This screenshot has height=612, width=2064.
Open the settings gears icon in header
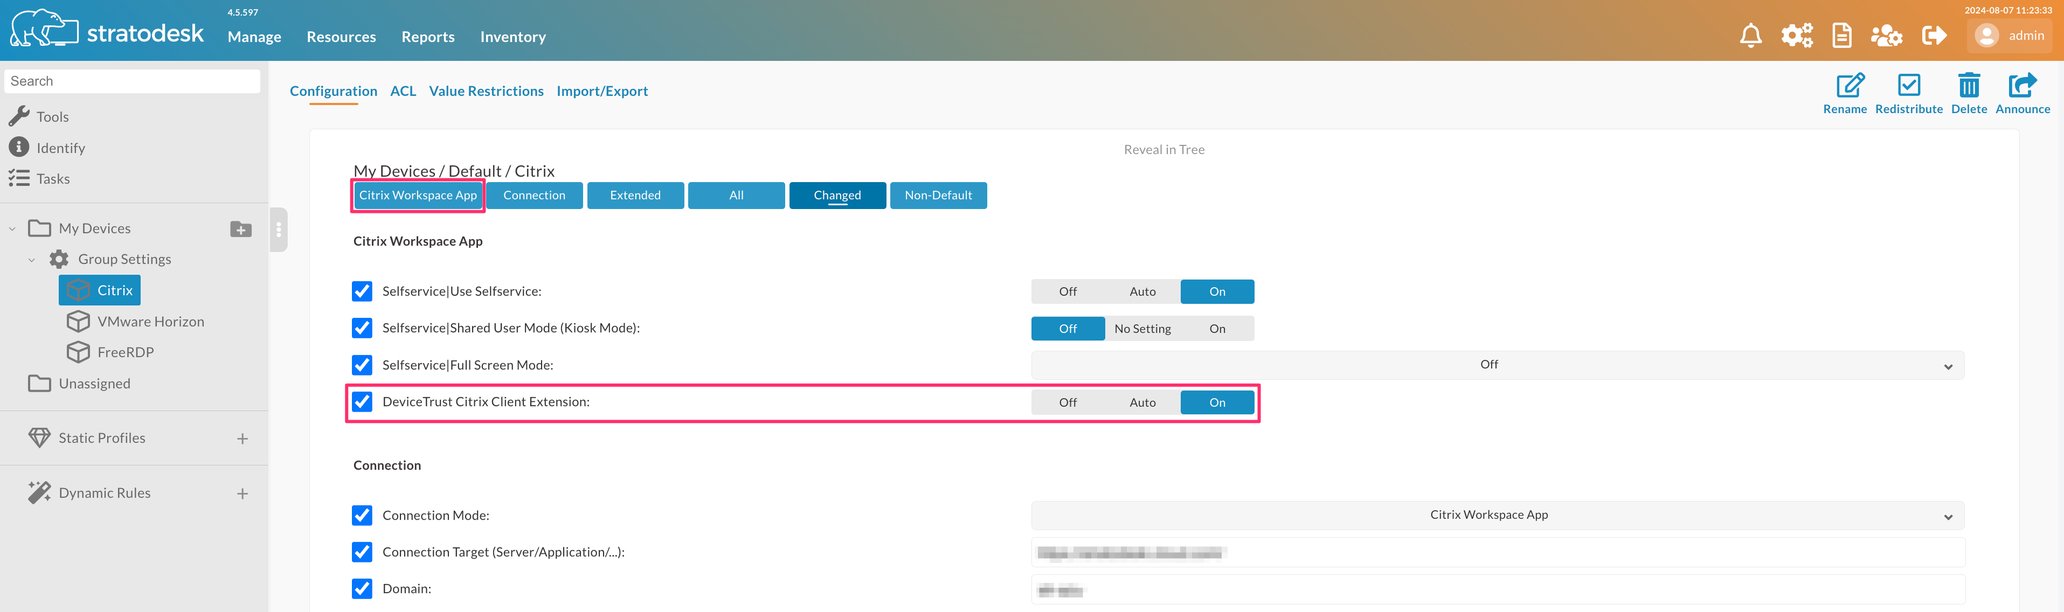1796,36
